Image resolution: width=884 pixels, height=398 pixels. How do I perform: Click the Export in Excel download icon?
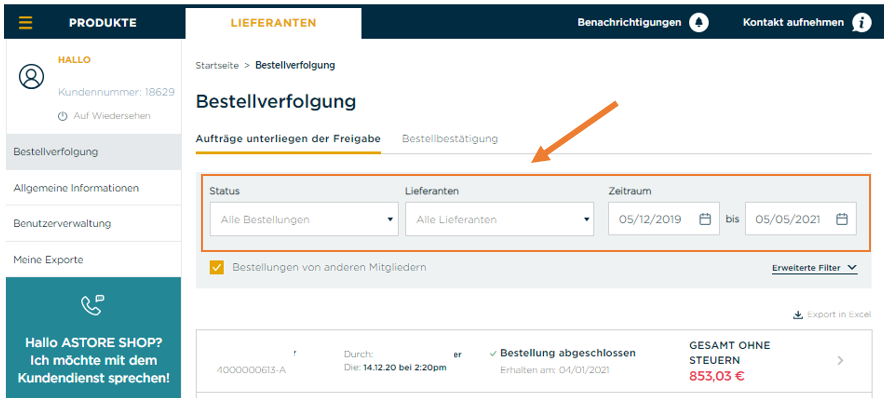[x=798, y=315]
